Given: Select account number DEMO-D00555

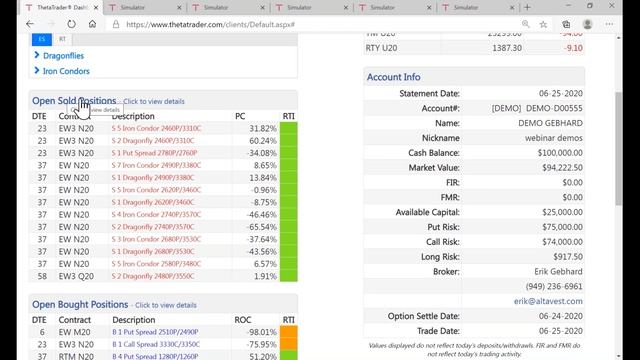Looking at the screenshot, I should click(554, 108).
